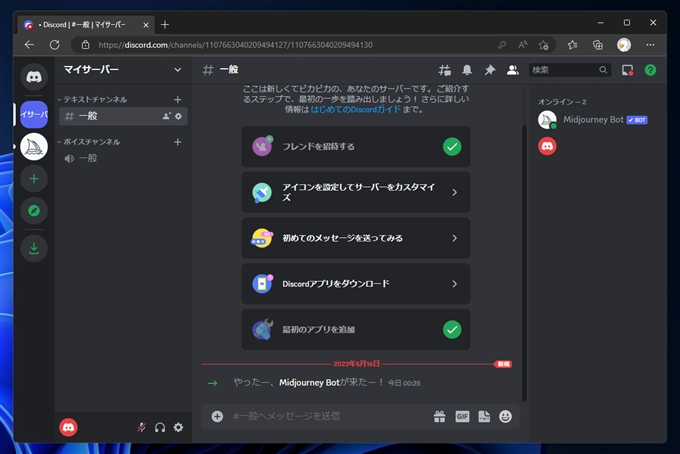680x454 pixels.
Task: Focus the #一般へメッセージを送信 input box
Action: (330, 416)
